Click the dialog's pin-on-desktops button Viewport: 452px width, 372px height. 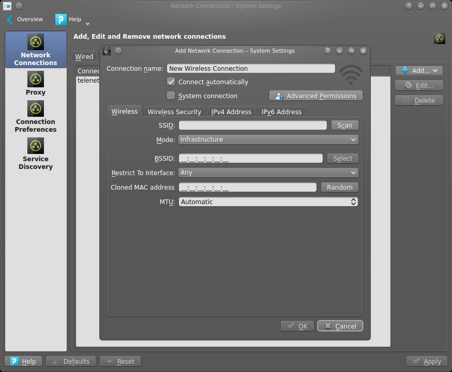click(118, 51)
